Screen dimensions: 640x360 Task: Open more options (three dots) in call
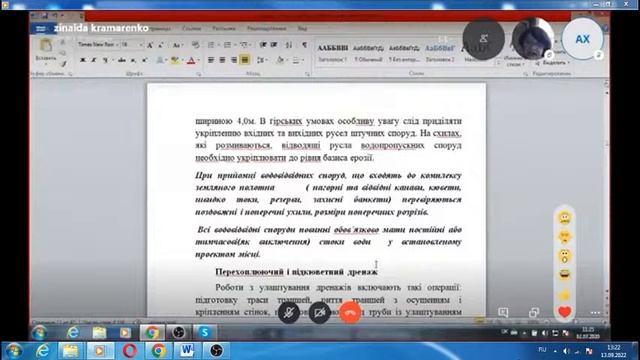coord(595,313)
